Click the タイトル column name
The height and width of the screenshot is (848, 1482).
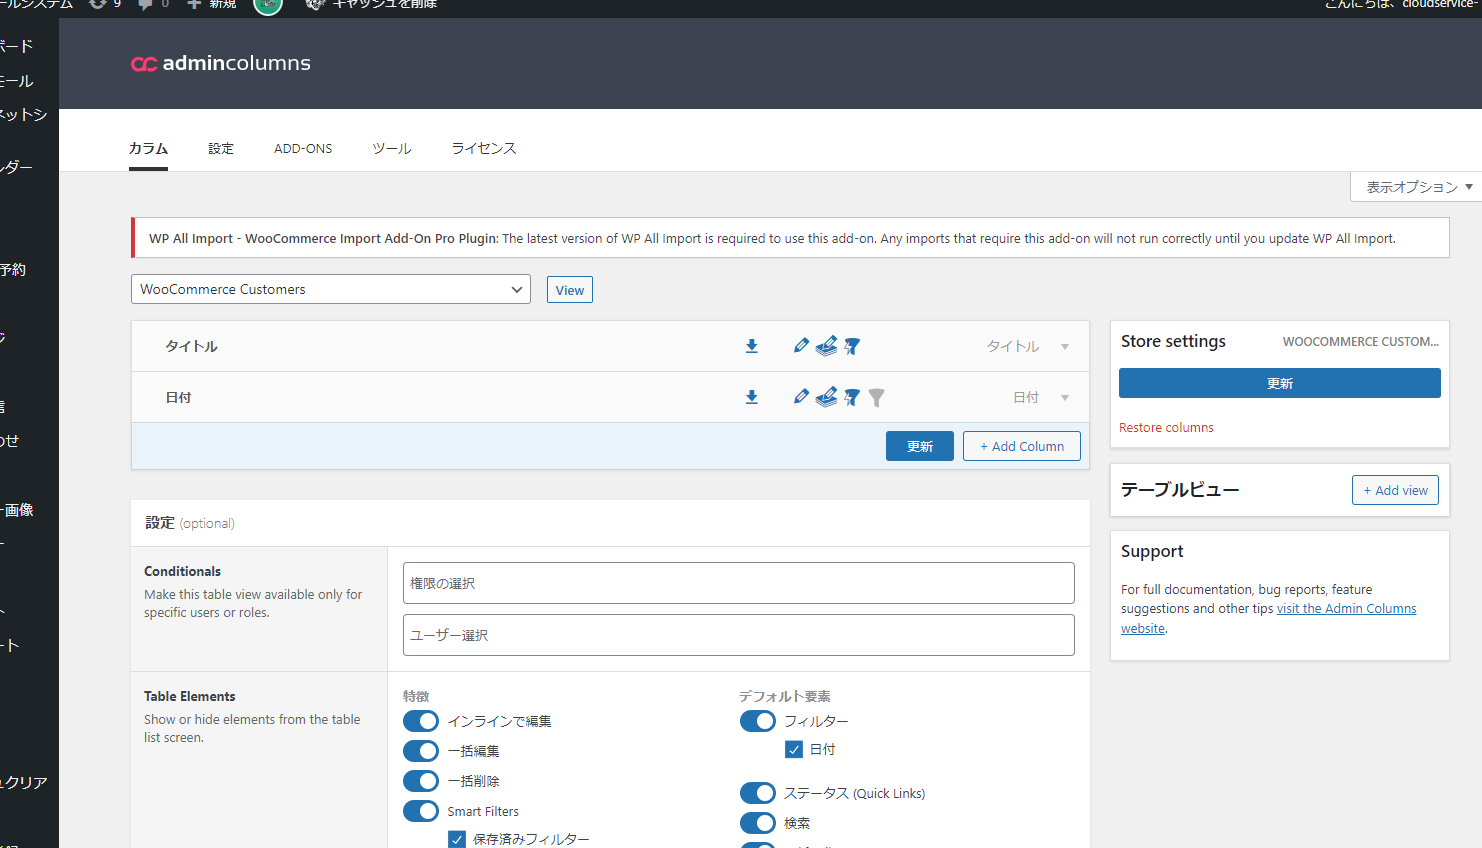[x=191, y=346]
